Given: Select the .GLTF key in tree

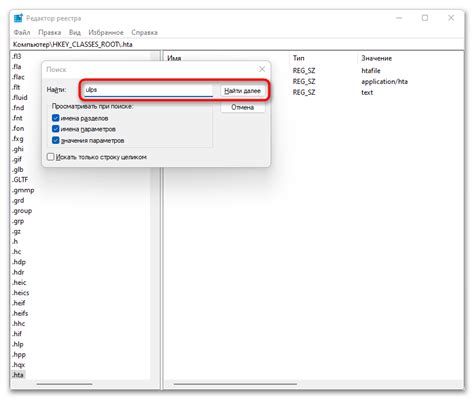Looking at the screenshot, I should (20, 179).
